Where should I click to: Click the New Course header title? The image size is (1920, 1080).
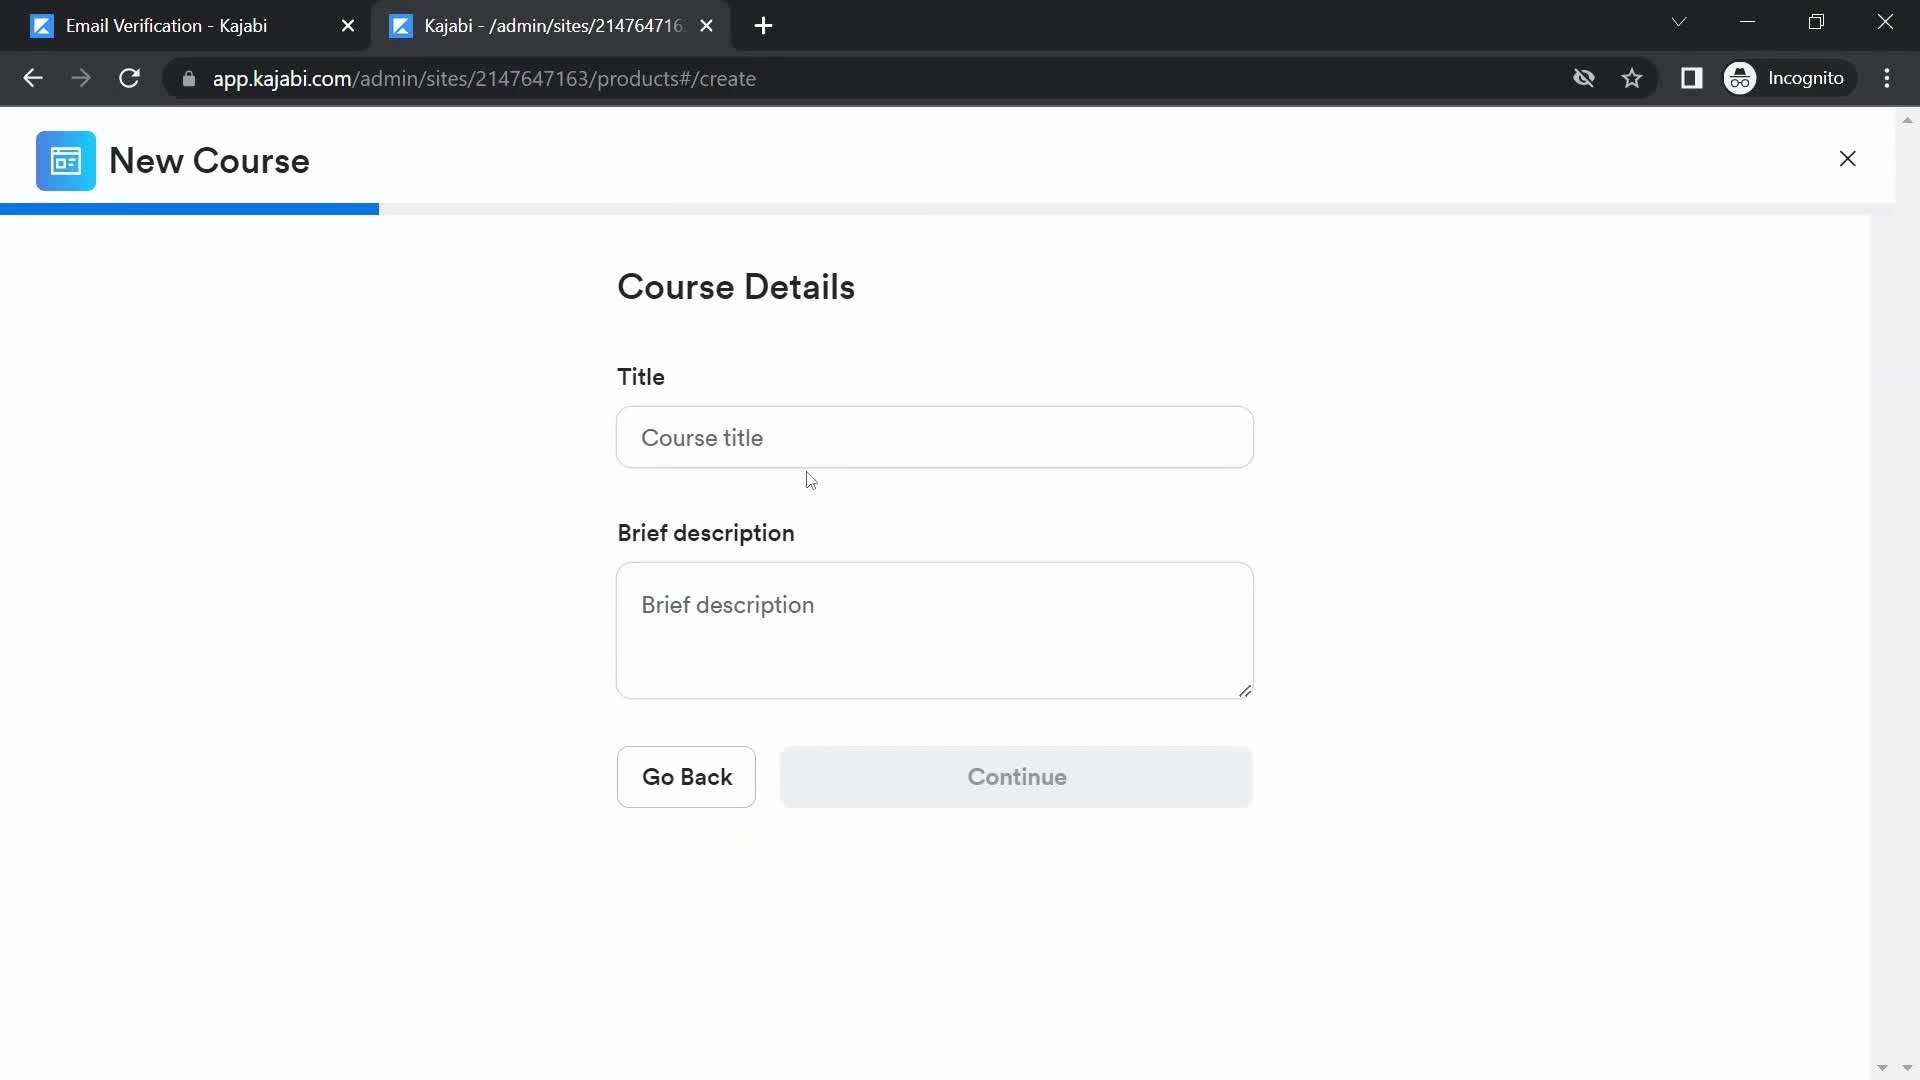point(209,161)
